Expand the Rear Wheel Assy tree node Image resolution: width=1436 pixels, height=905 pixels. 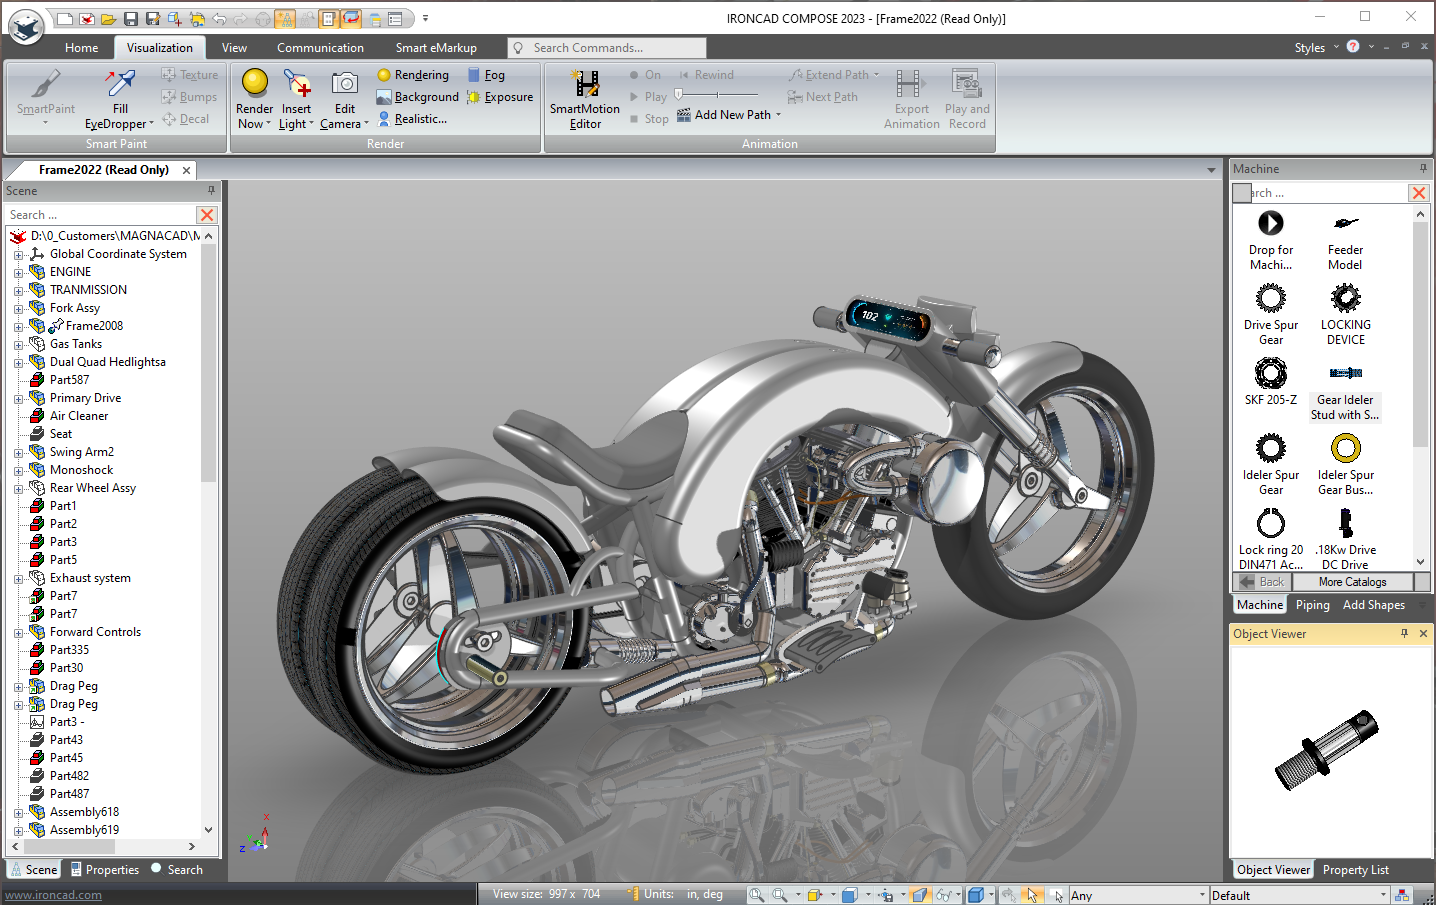[x=18, y=489]
